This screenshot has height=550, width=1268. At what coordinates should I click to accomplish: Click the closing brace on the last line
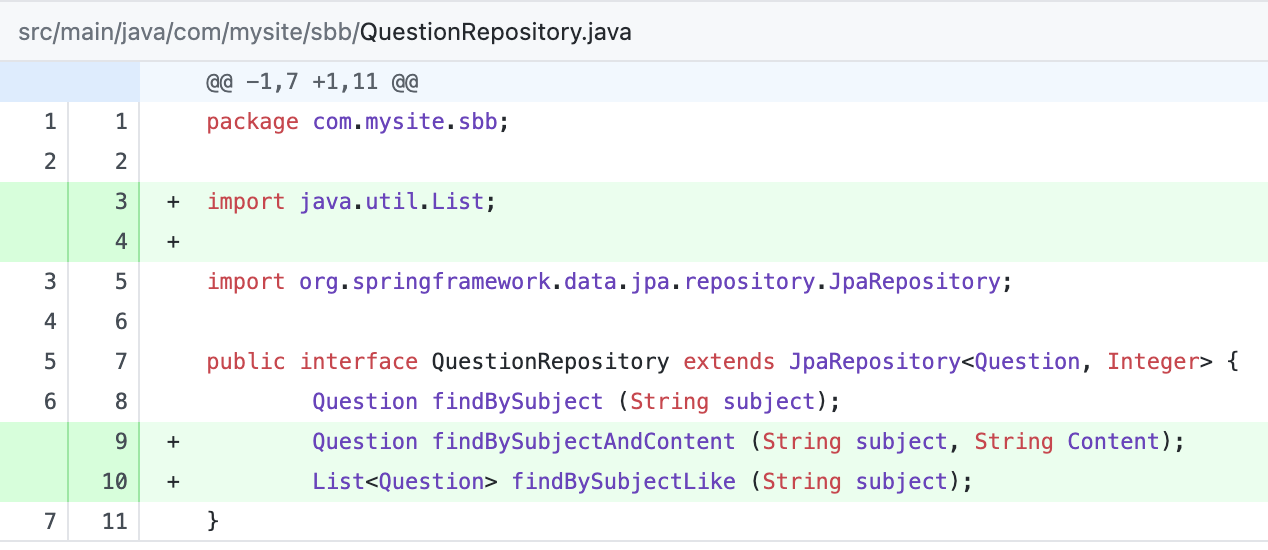click(x=212, y=521)
